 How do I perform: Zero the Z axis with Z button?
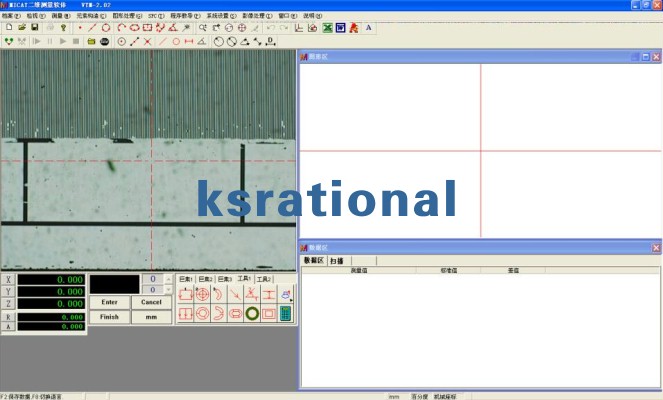click(x=9, y=304)
